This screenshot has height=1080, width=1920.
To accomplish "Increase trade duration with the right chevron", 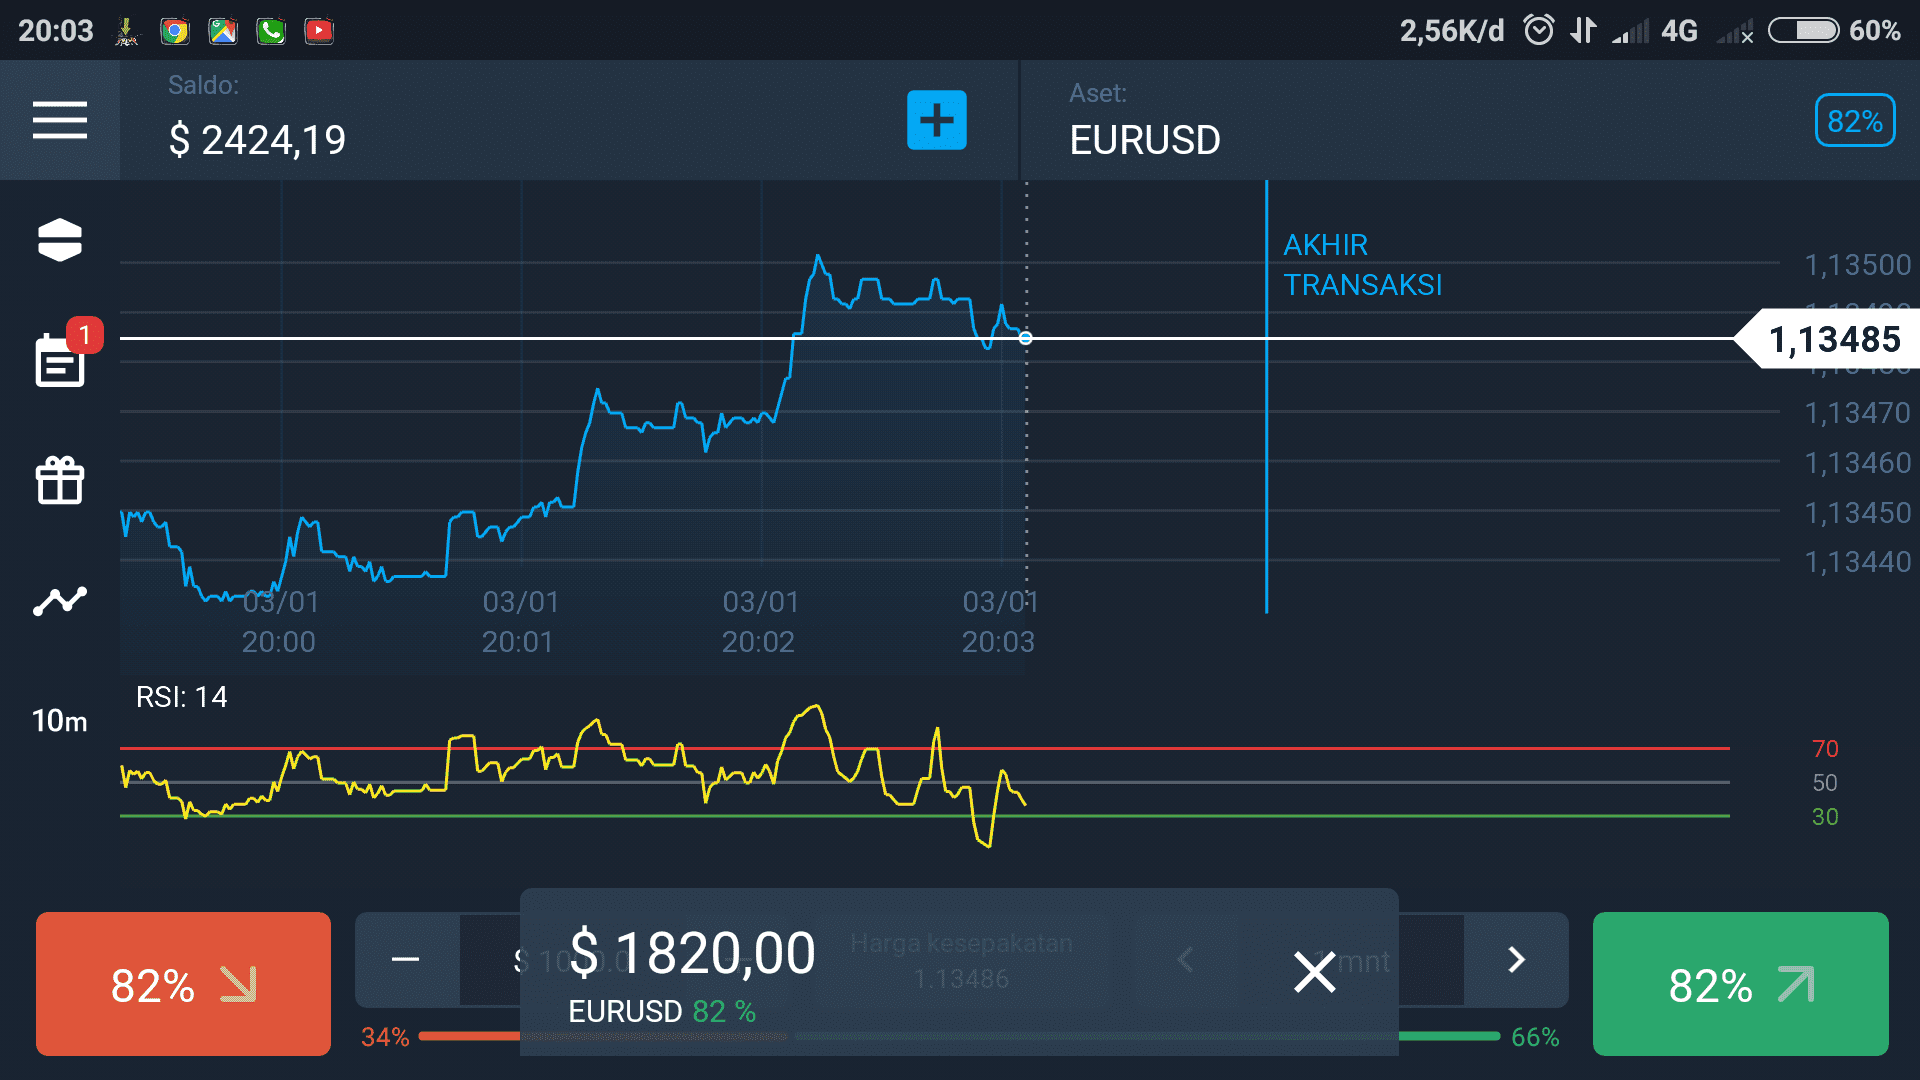I will pyautogui.click(x=1516, y=960).
